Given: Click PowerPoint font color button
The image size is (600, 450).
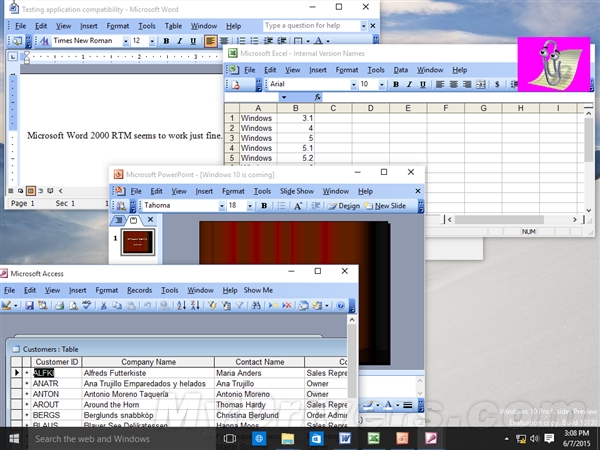Looking at the screenshot, I should click(x=388, y=405).
